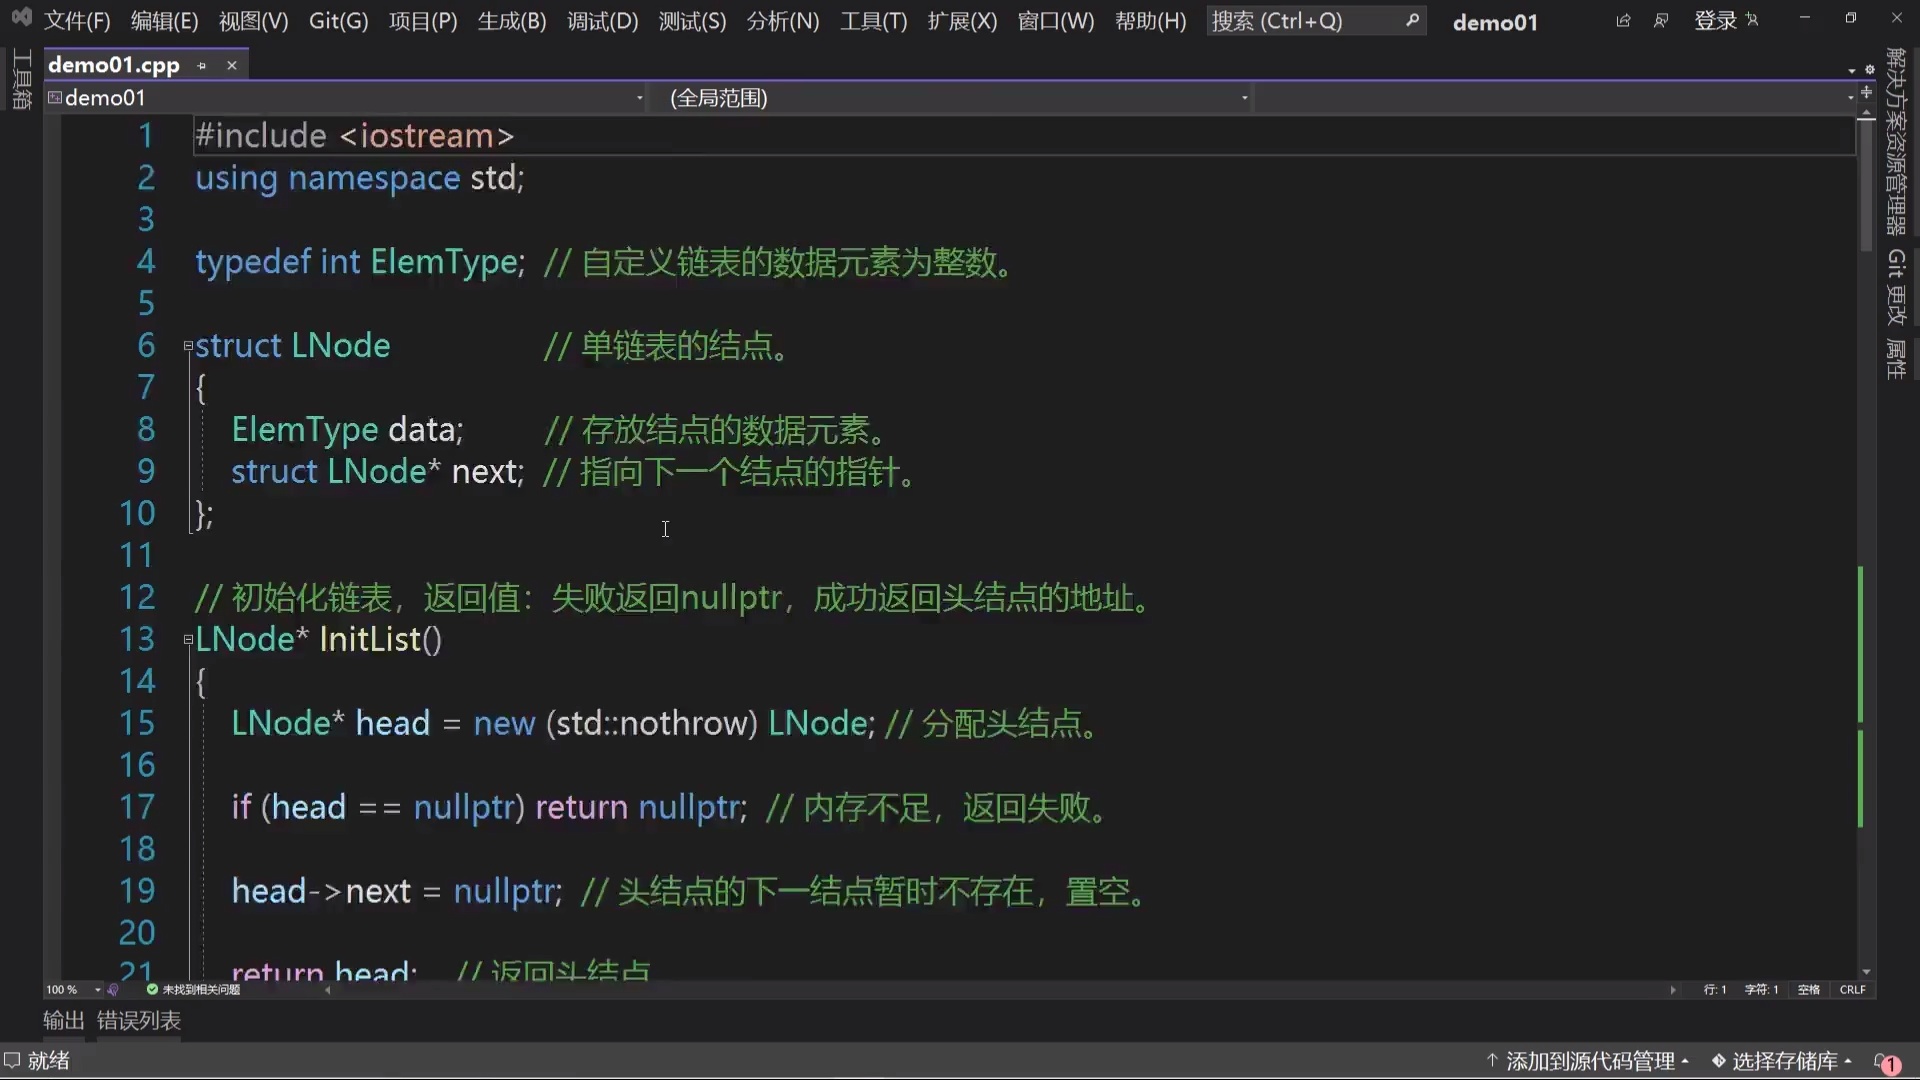Open the 工具(T) menu
This screenshot has width=1920, height=1080.
(873, 21)
